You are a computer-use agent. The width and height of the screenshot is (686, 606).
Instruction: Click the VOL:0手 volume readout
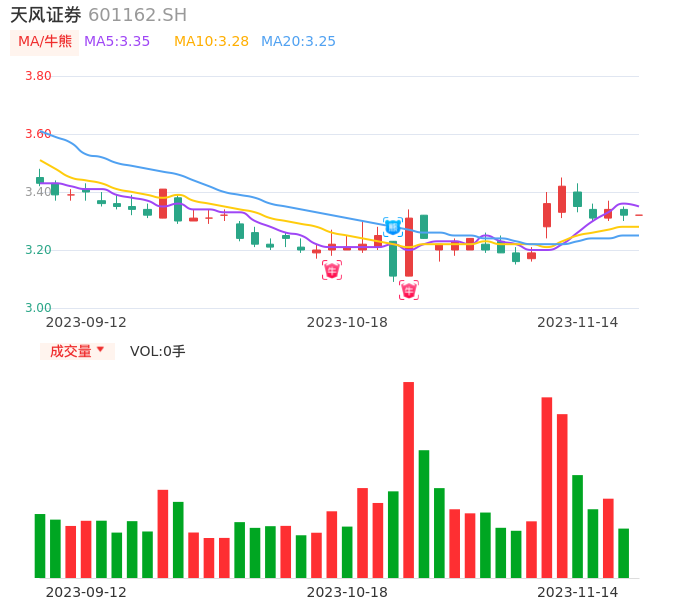click(158, 351)
